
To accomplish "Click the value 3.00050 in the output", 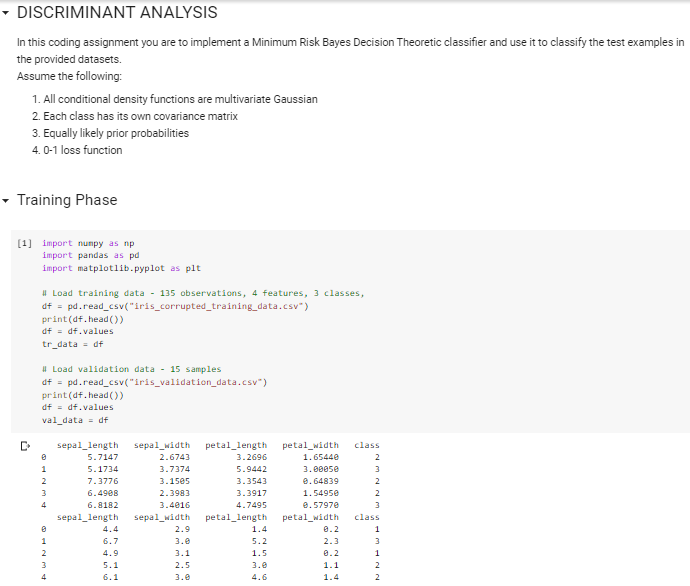I will click(321, 469).
